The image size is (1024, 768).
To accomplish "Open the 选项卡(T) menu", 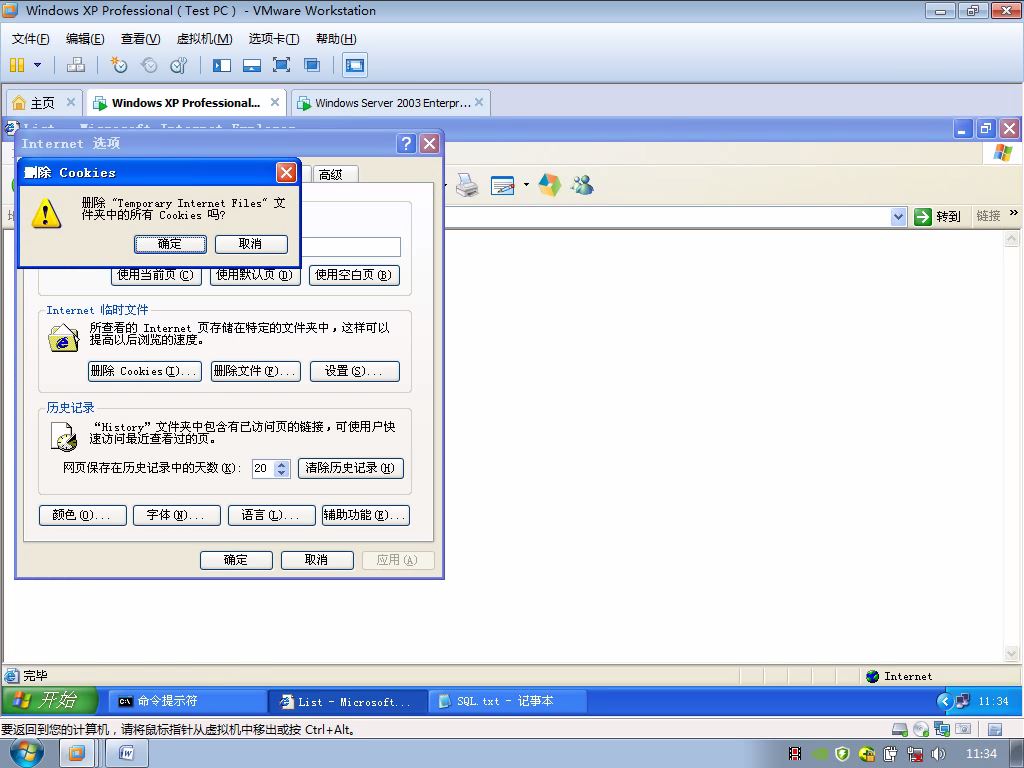I will tap(274, 39).
